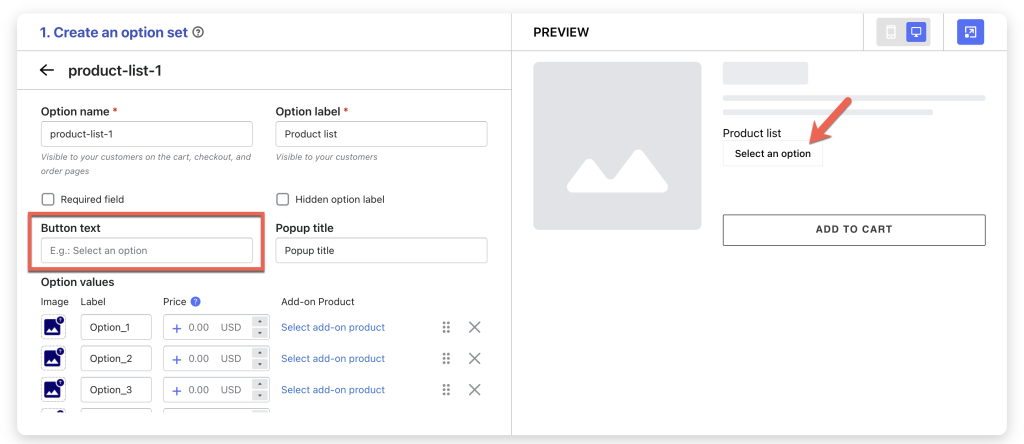Open the help icon beside Create an option set

click(x=199, y=32)
